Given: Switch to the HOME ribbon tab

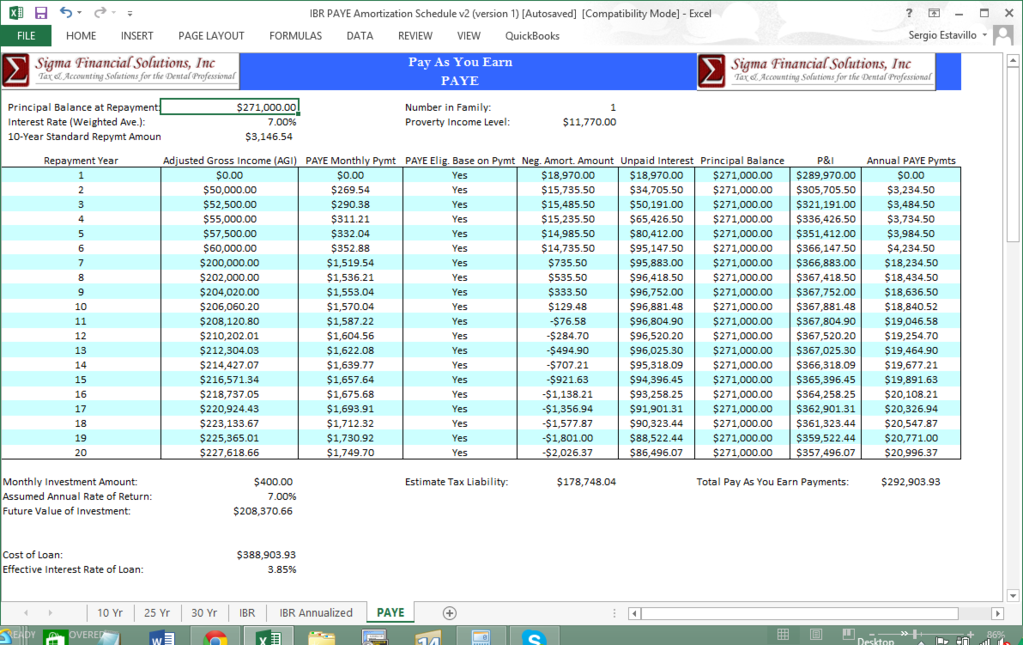Looking at the screenshot, I should (x=81, y=36).
